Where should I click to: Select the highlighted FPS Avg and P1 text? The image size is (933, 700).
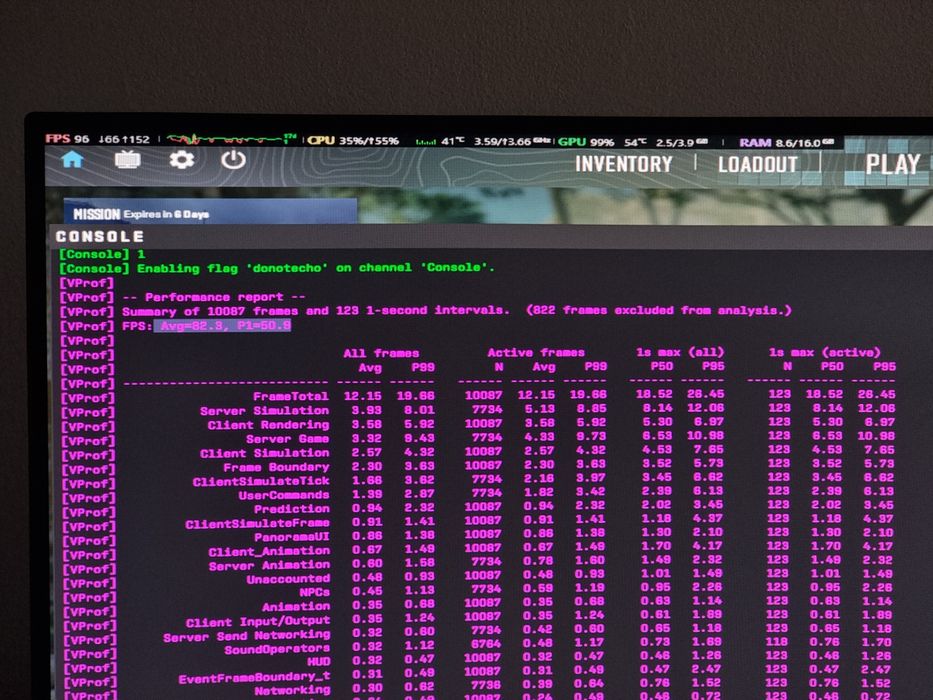click(223, 326)
